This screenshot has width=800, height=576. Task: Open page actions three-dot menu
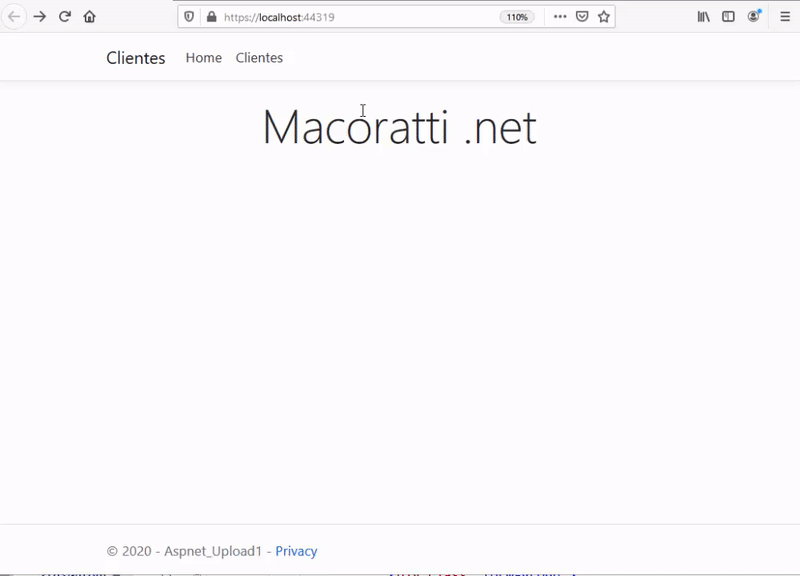560,17
